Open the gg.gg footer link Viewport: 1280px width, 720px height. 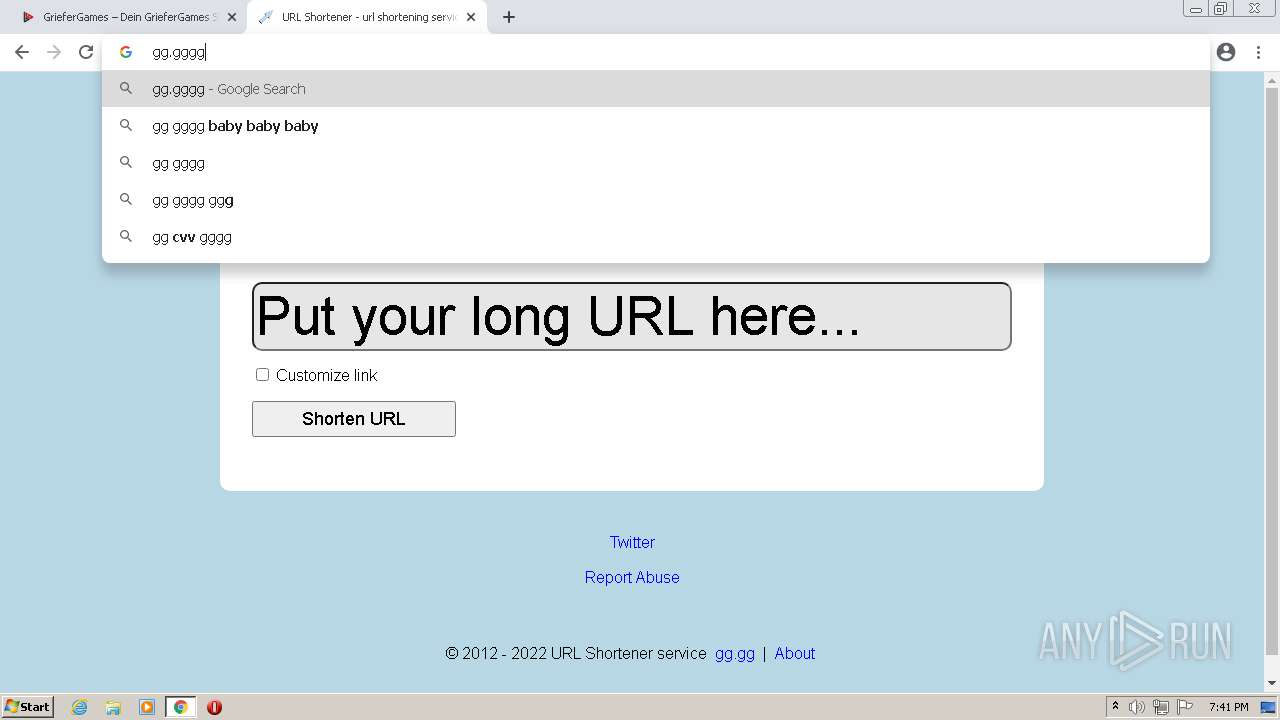(x=735, y=653)
